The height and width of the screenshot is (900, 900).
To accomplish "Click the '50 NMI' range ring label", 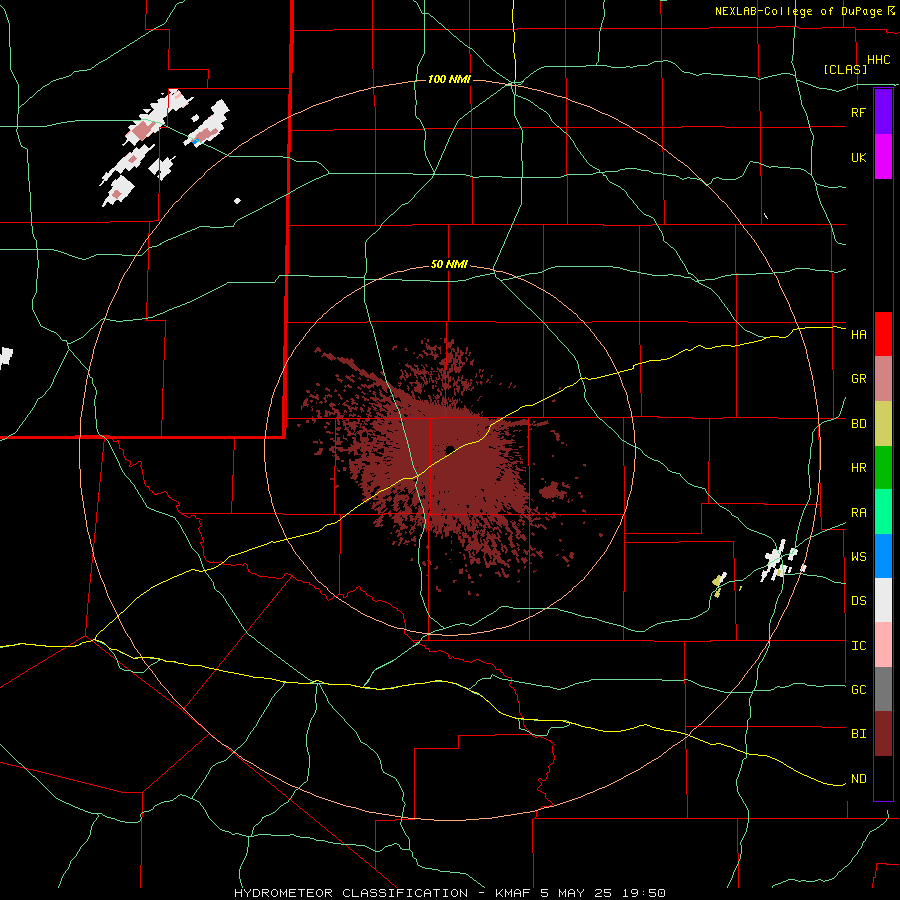I will click(449, 265).
